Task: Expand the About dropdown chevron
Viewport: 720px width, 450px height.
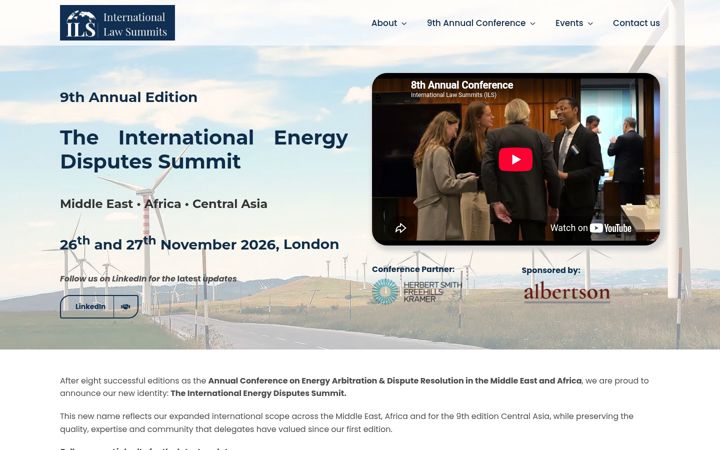Action: pos(404,23)
